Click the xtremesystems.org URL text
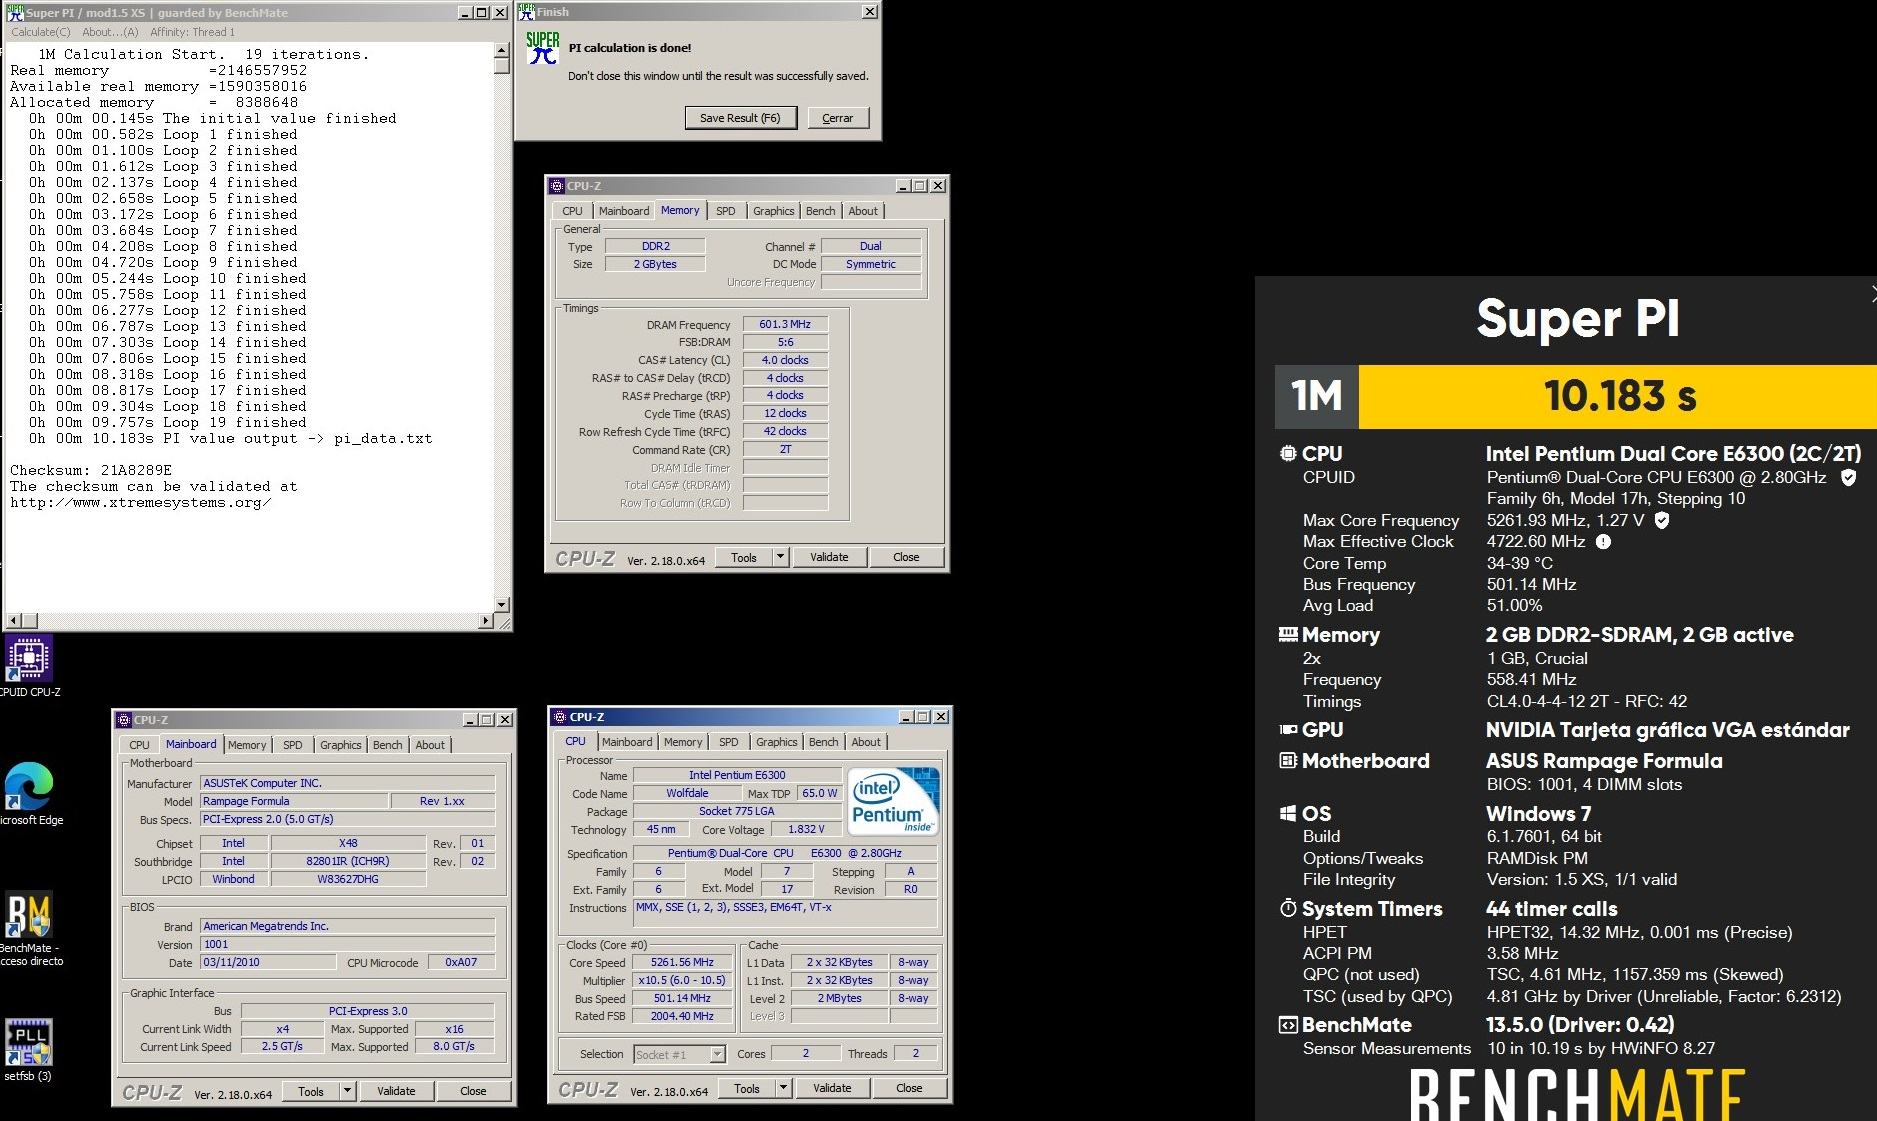Viewport: 1877px width, 1121px height. coord(141,502)
